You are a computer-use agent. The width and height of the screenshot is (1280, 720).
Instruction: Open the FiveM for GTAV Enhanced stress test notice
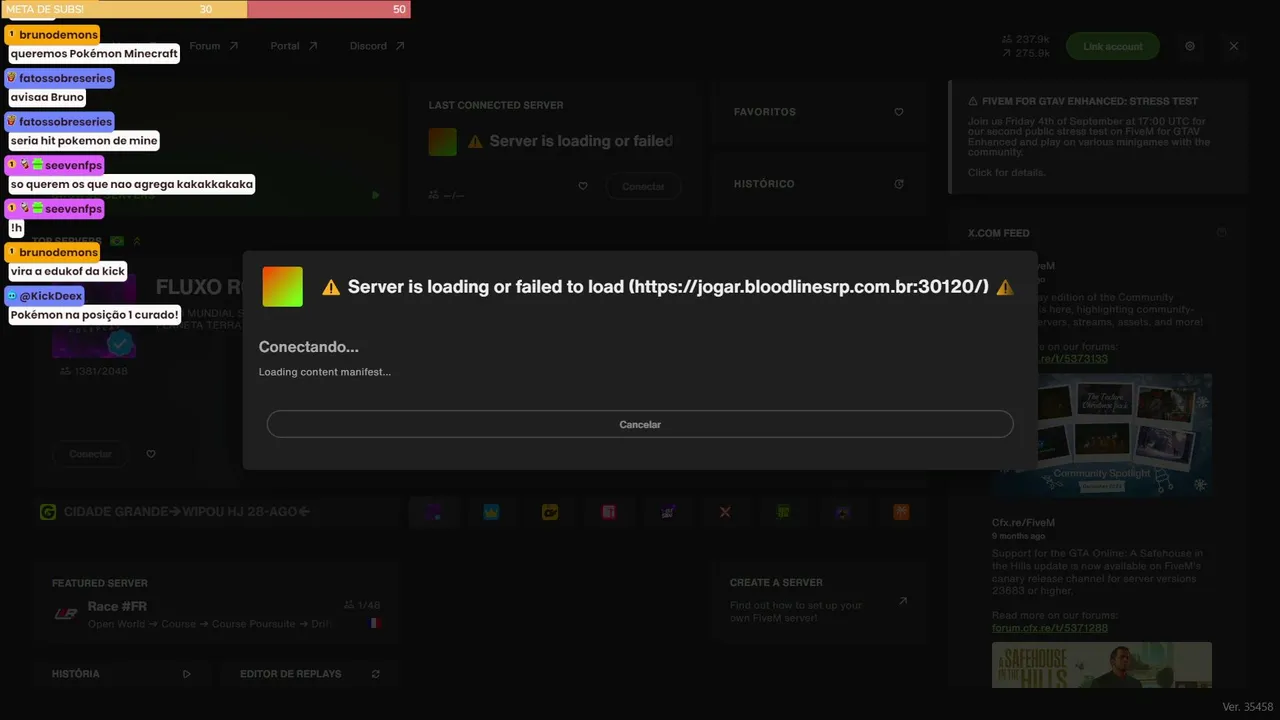(1099, 136)
